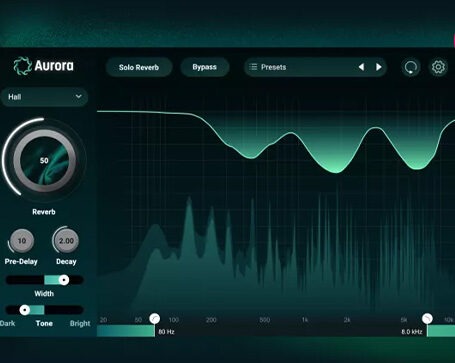The height and width of the screenshot is (363, 455).
Task: Click the 'Tone' slider label
Action: point(44,323)
